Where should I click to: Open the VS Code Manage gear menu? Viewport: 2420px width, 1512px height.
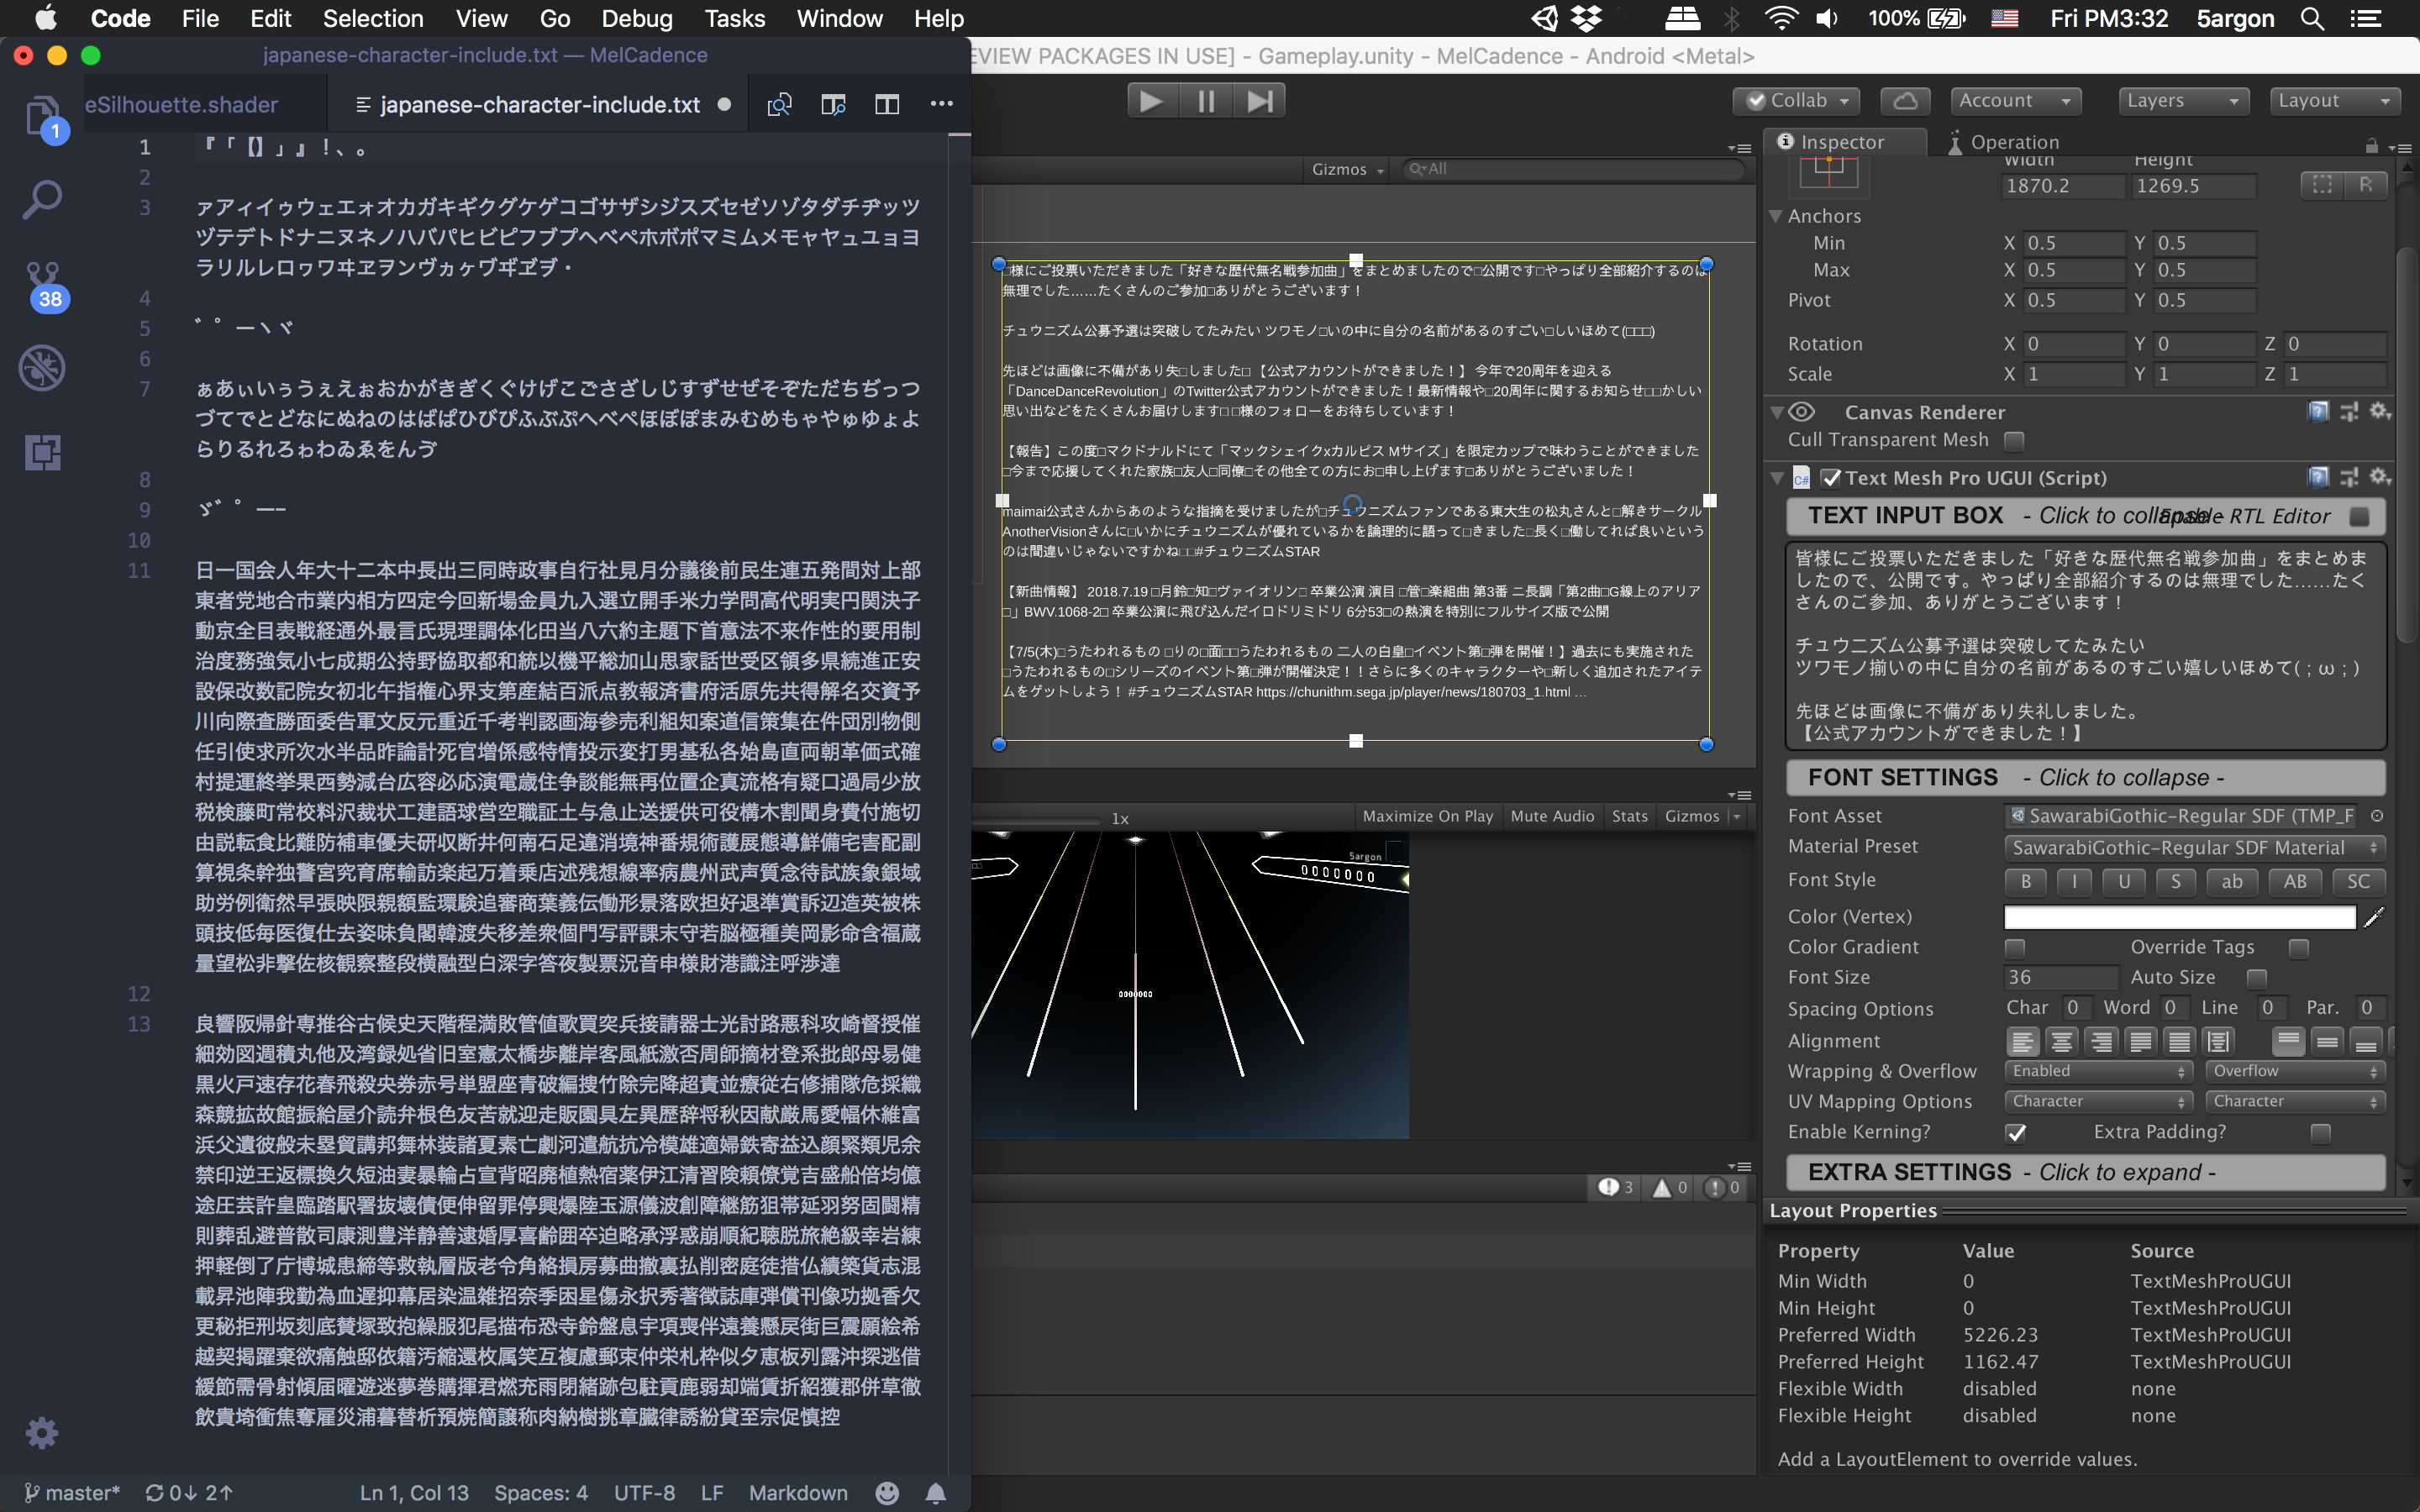coord(42,1432)
